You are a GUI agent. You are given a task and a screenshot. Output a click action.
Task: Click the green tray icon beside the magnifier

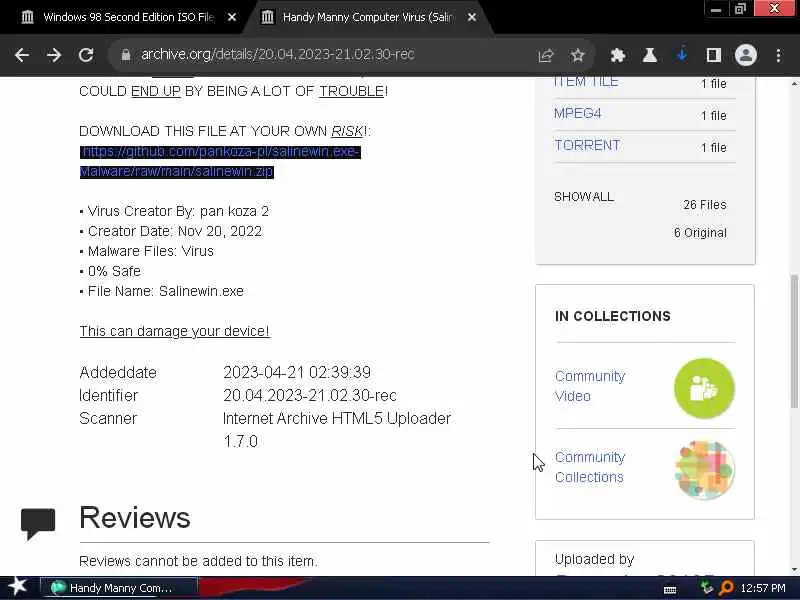[707, 588]
